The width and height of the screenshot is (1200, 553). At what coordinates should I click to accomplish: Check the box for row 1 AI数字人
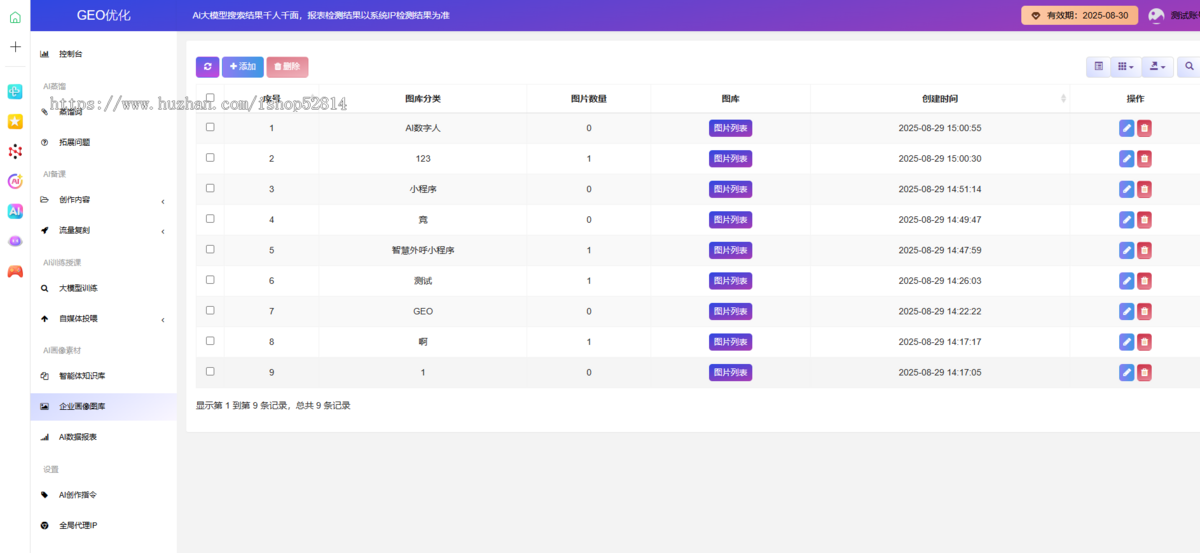(210, 127)
